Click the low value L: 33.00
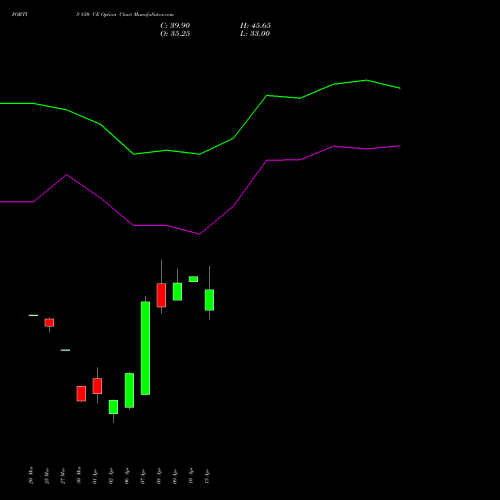 [x=255, y=34]
